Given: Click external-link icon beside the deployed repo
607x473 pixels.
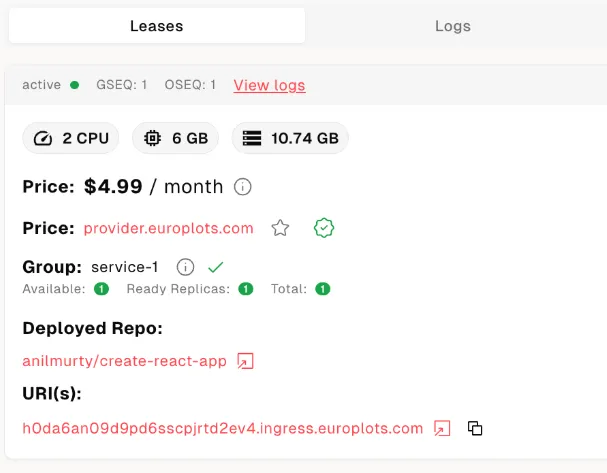Looking at the screenshot, I should click(x=245, y=361).
